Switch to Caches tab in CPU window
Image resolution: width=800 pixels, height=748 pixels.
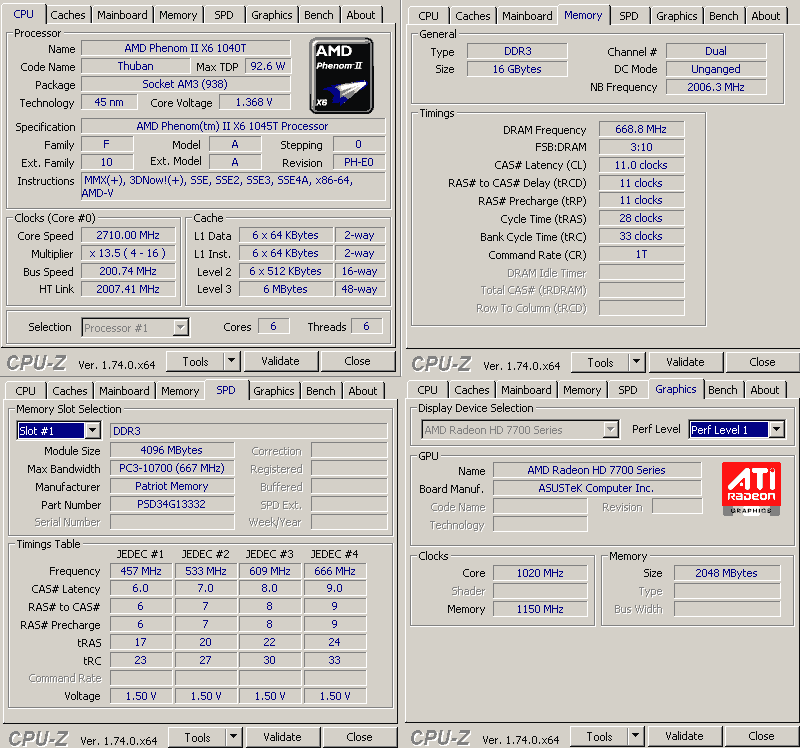67,15
